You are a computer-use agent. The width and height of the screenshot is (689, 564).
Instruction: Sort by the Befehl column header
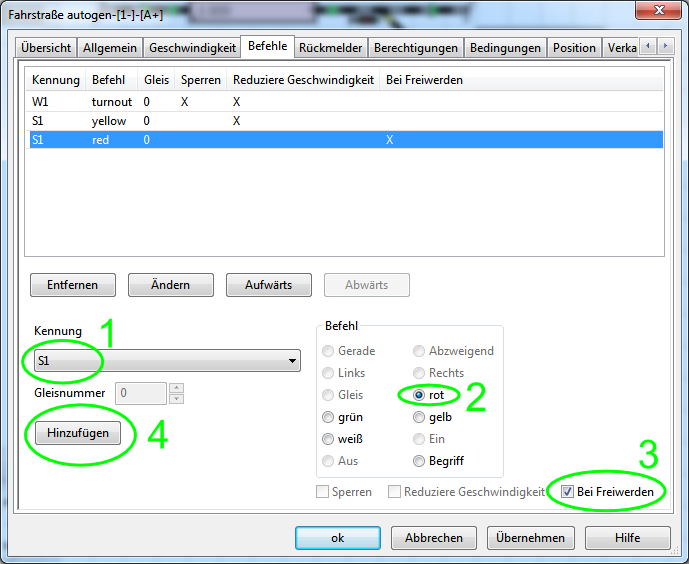[108, 80]
